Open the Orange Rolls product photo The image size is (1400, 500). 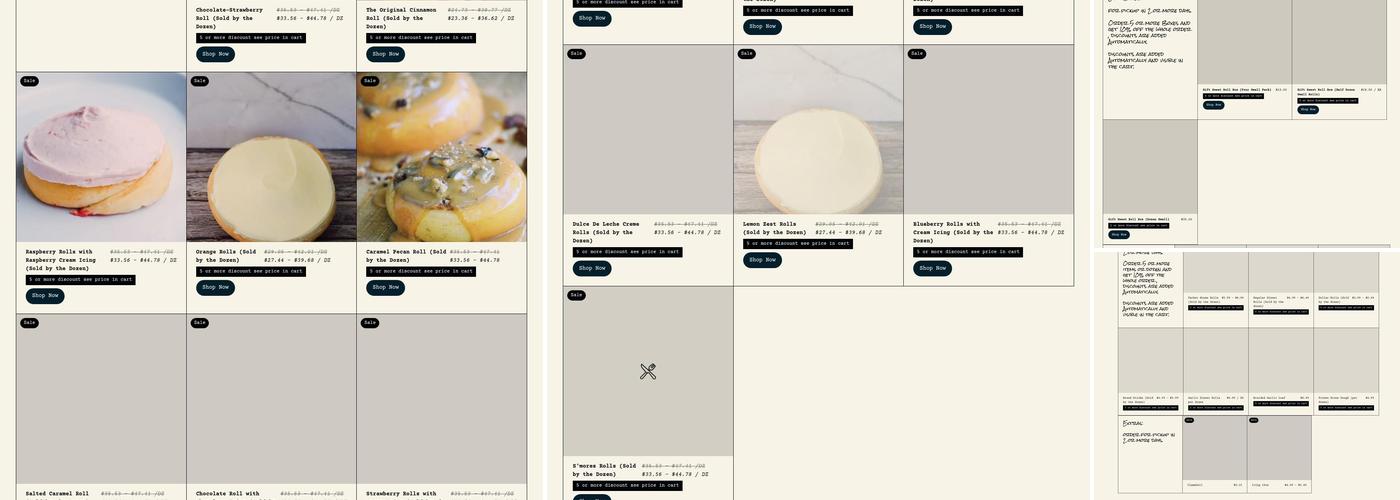pyautogui.click(x=271, y=157)
